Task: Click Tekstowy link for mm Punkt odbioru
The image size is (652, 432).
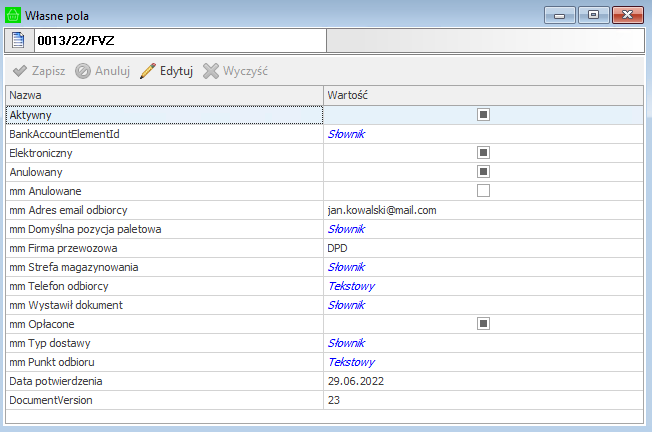Action: tap(351, 362)
